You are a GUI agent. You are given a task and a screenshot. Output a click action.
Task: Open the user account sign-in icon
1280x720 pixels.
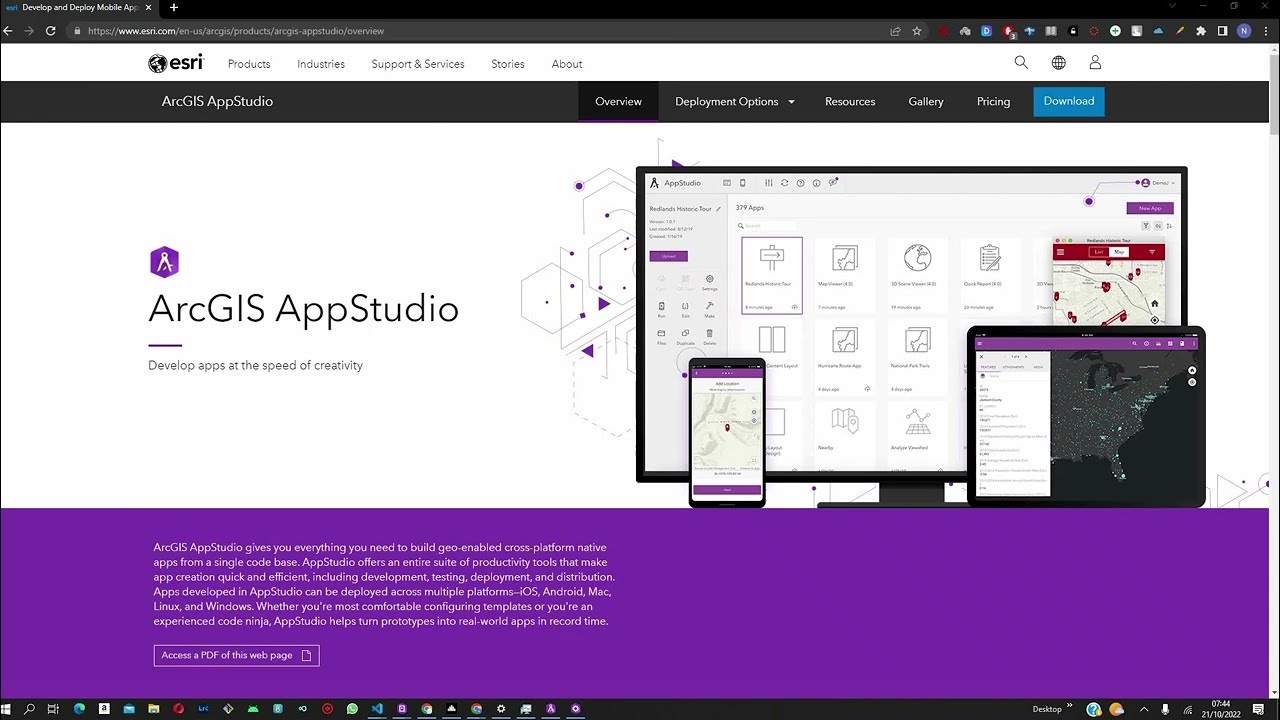tap(1095, 63)
